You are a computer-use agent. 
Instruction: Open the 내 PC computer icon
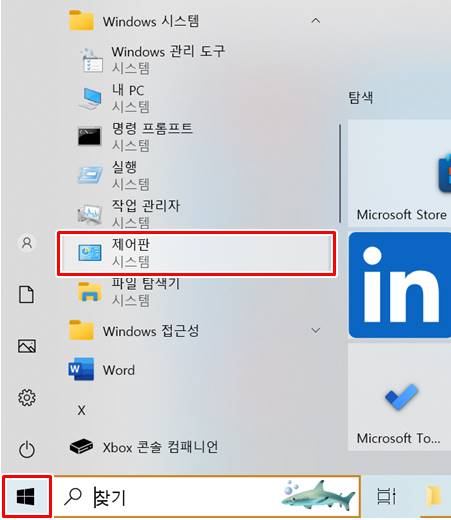pyautogui.click(x=90, y=99)
